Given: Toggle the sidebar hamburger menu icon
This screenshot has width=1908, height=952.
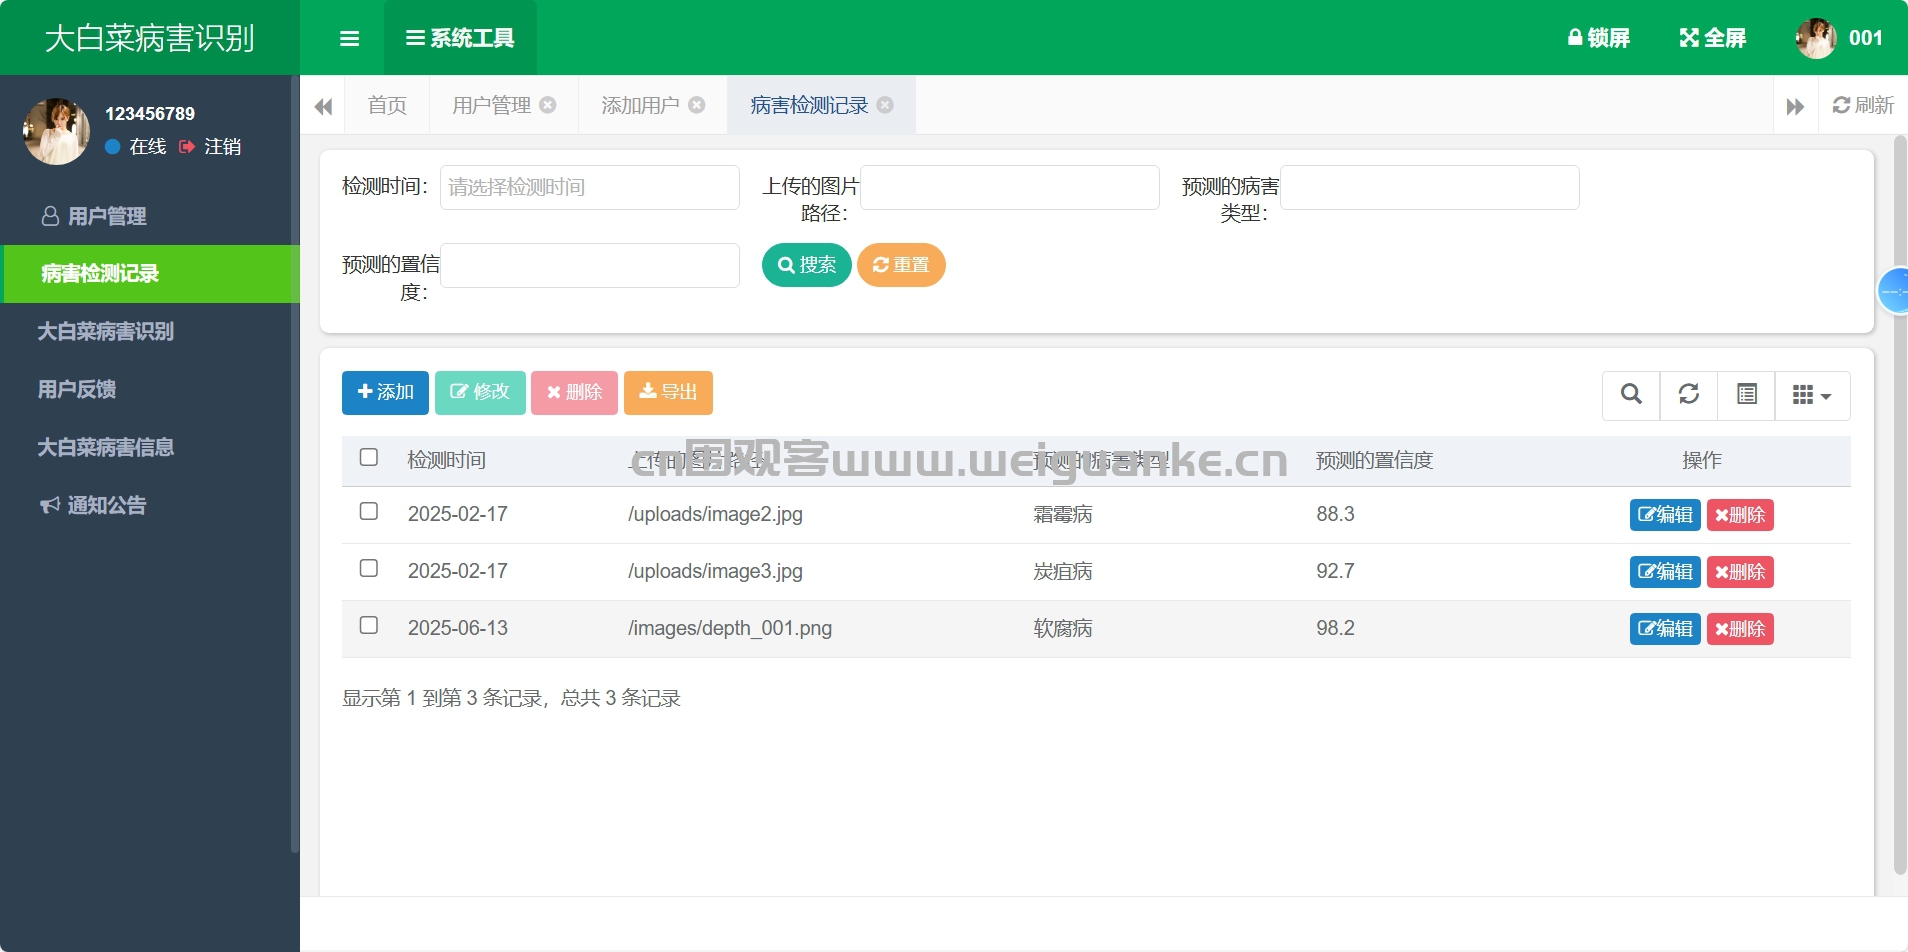Looking at the screenshot, I should click(349, 38).
